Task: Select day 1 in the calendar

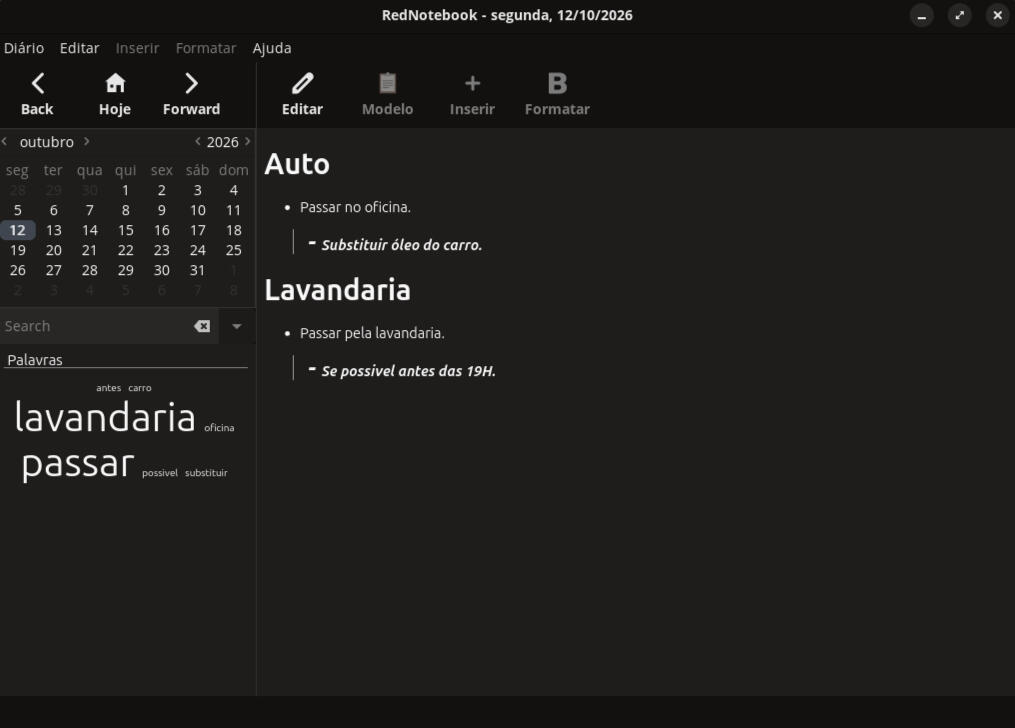Action: [126, 190]
